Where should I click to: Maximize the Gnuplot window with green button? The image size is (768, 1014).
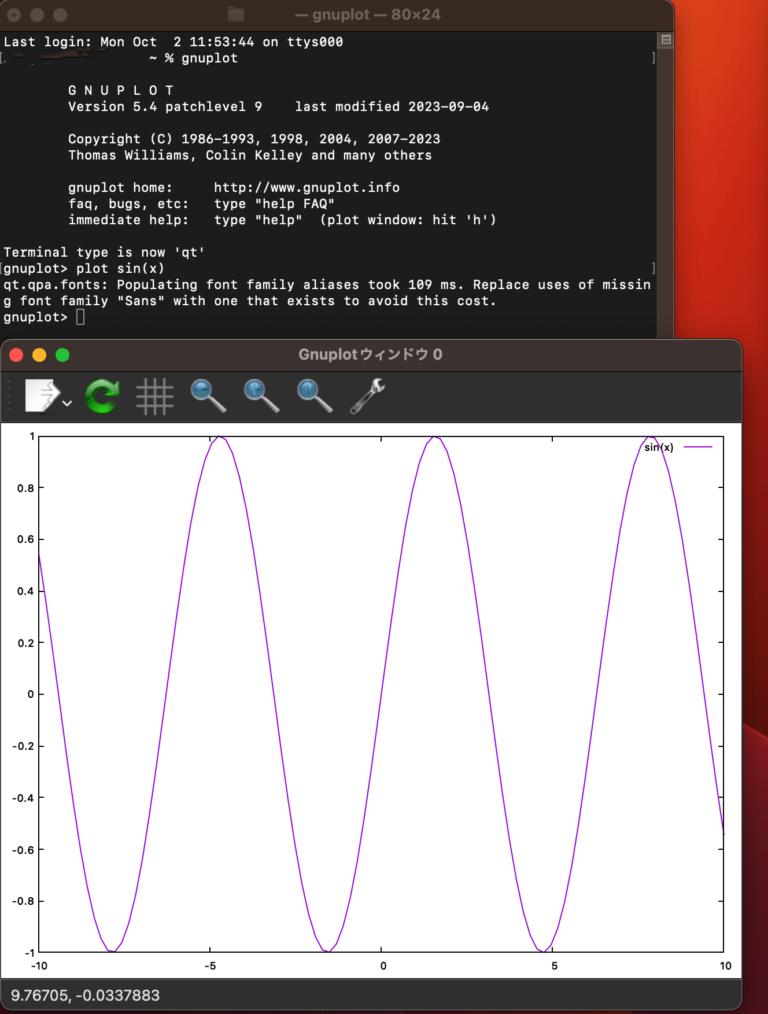point(62,355)
